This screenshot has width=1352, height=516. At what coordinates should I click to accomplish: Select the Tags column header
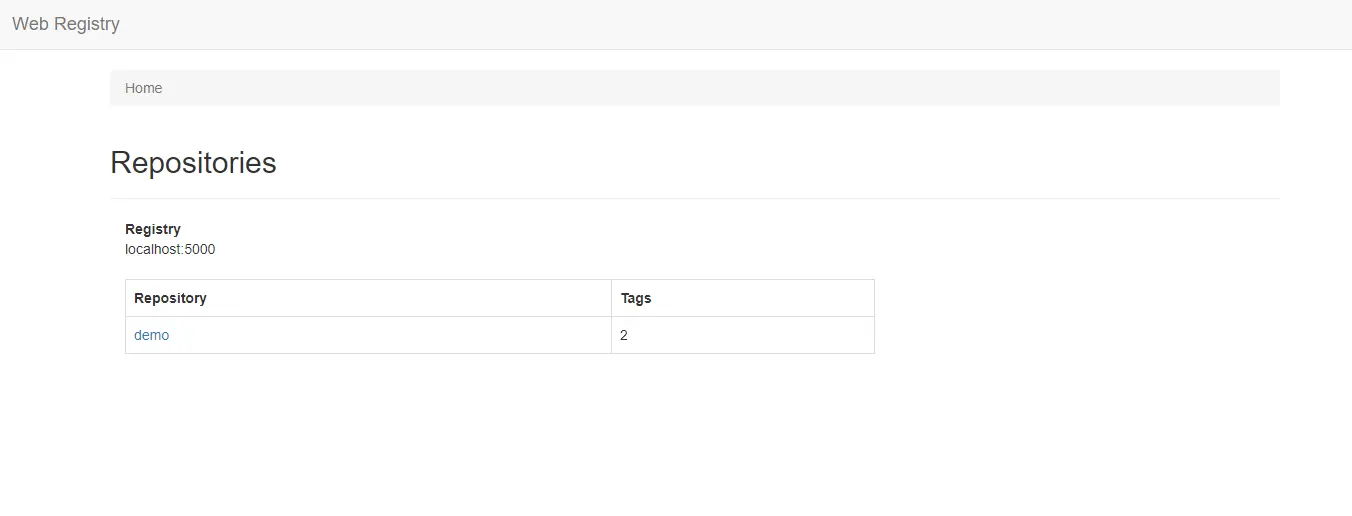636,298
